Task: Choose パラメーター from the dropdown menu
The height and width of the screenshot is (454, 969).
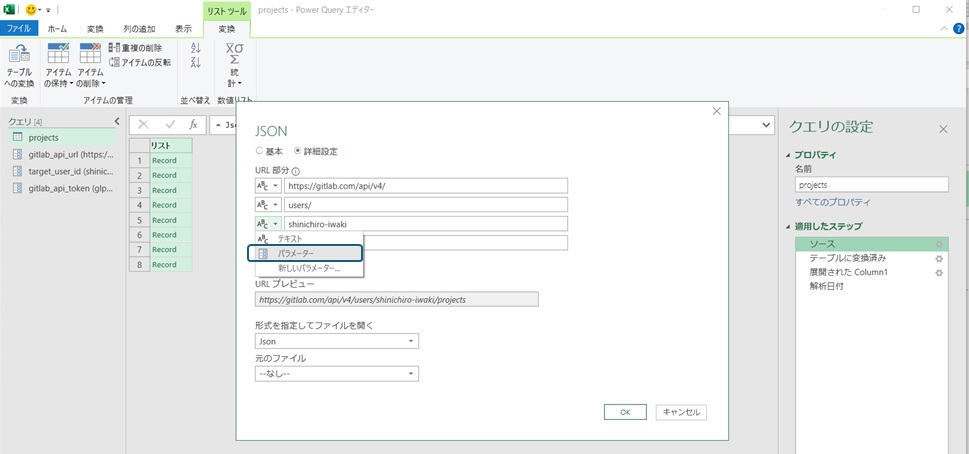Action: [305, 254]
